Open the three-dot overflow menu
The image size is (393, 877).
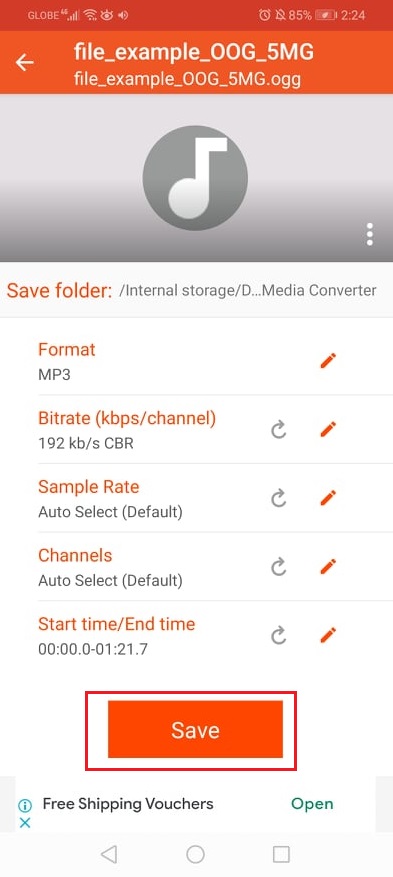[370, 234]
